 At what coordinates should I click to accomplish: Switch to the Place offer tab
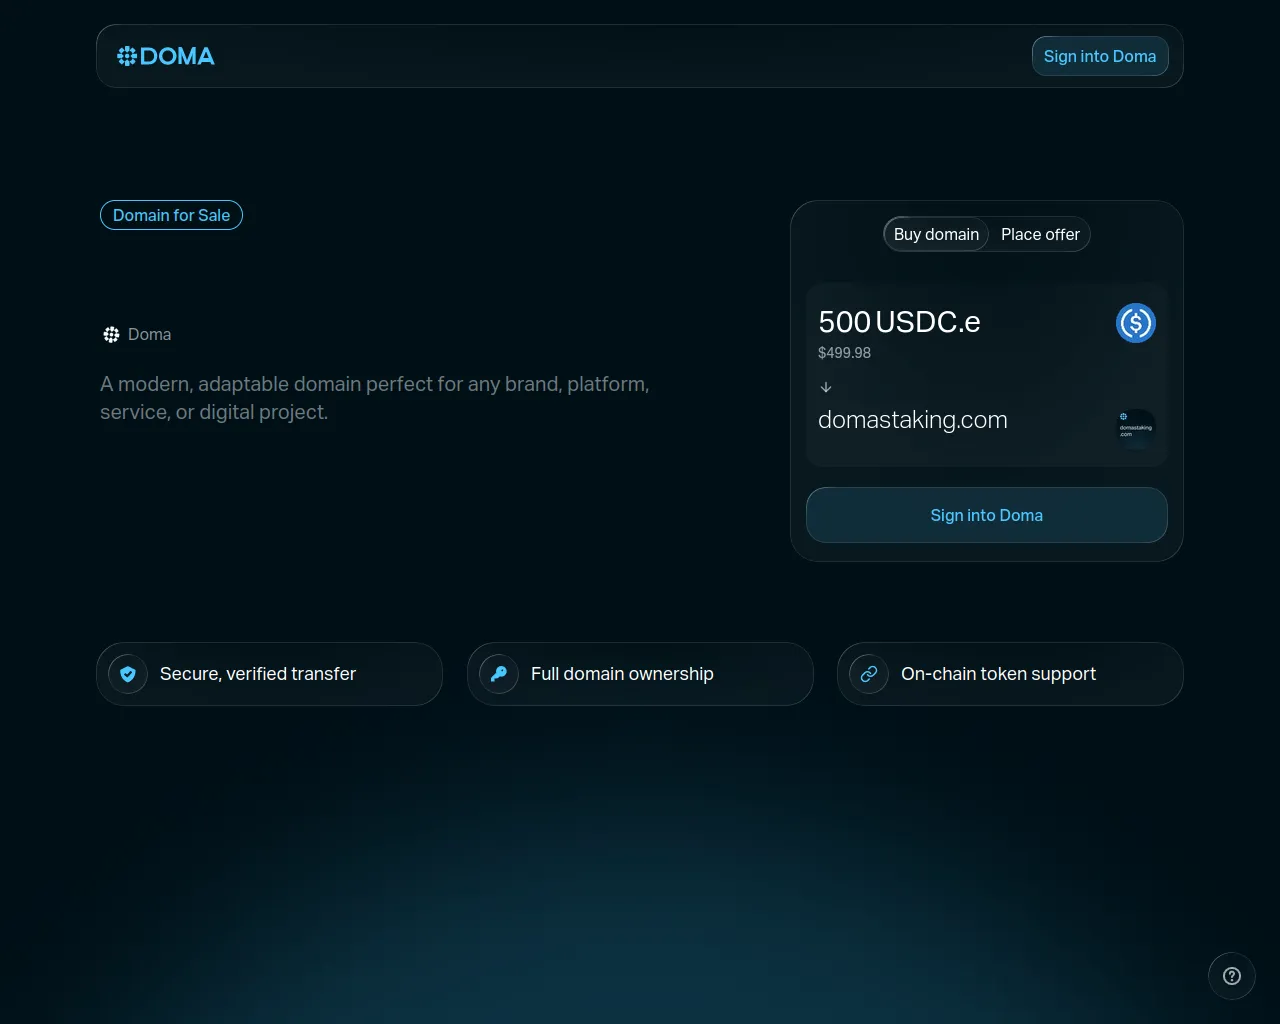1040,234
